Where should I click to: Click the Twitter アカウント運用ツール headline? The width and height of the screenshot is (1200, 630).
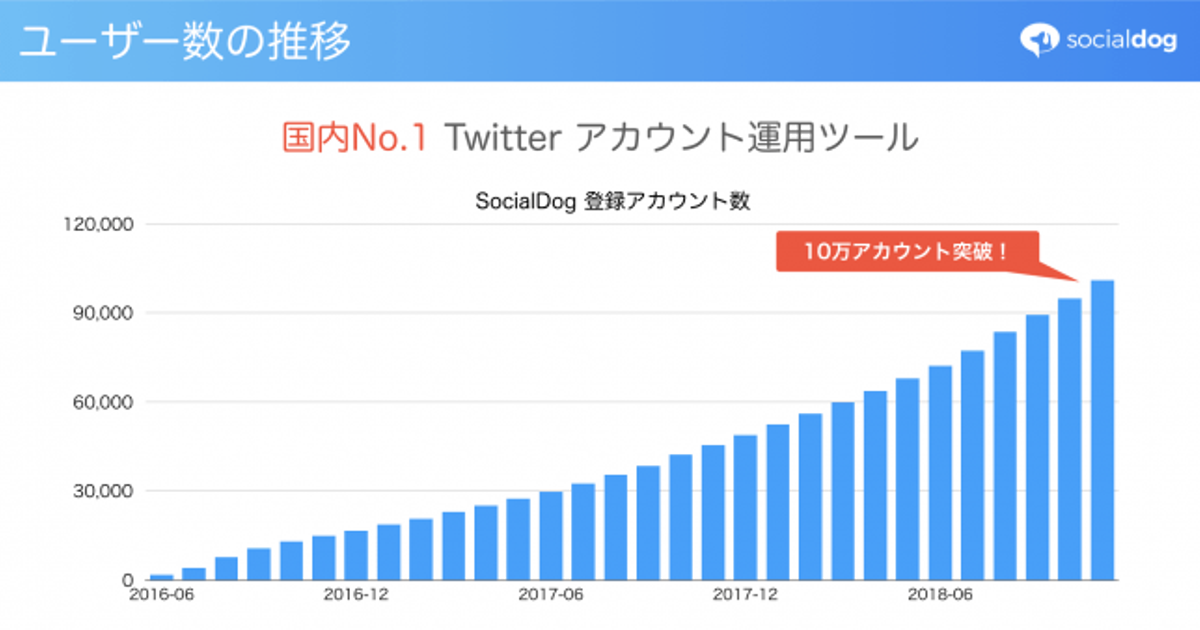680,138
